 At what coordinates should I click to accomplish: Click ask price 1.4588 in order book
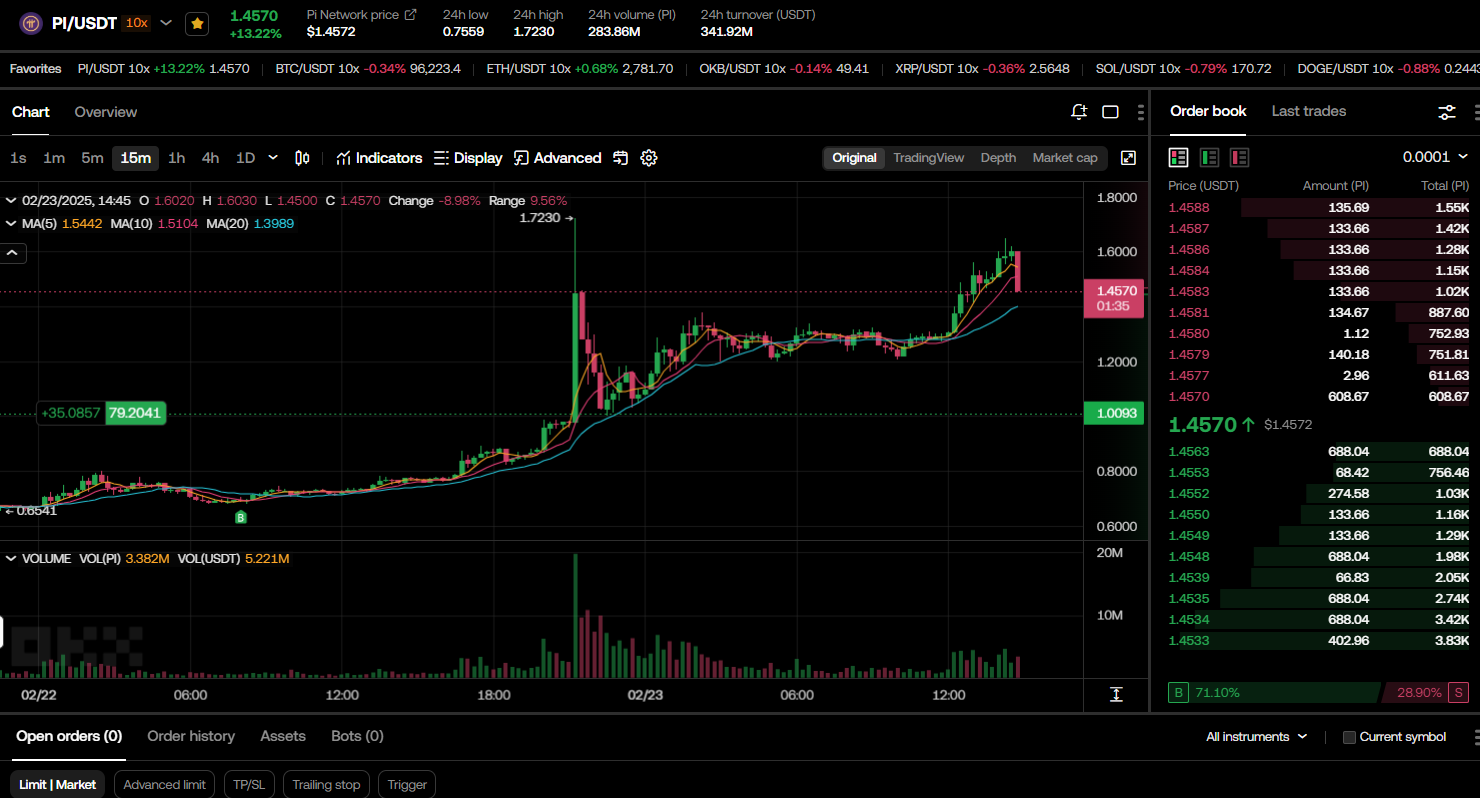tap(1188, 208)
